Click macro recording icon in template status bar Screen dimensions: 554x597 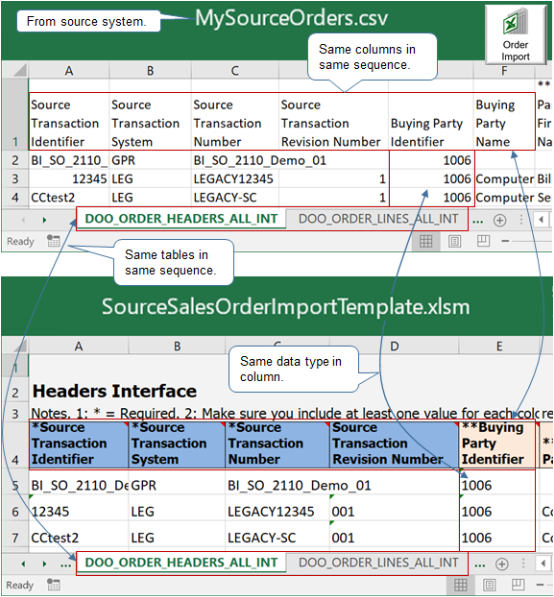pyautogui.click(x=53, y=585)
